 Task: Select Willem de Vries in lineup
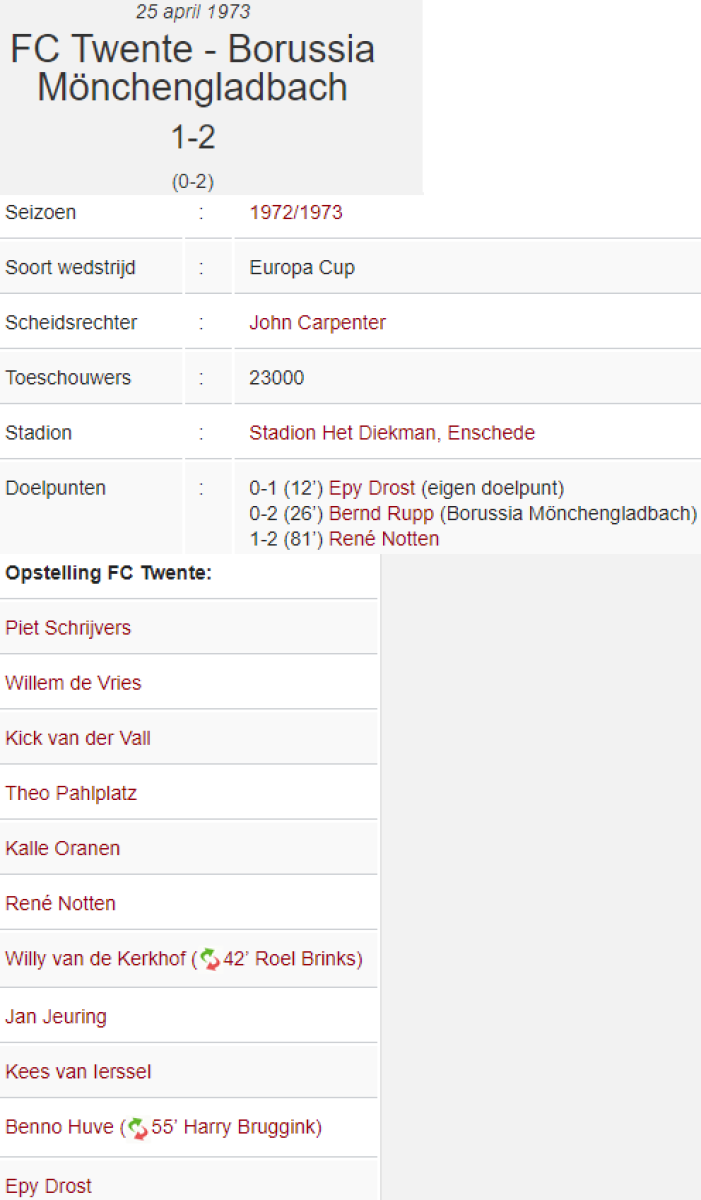click(x=73, y=683)
